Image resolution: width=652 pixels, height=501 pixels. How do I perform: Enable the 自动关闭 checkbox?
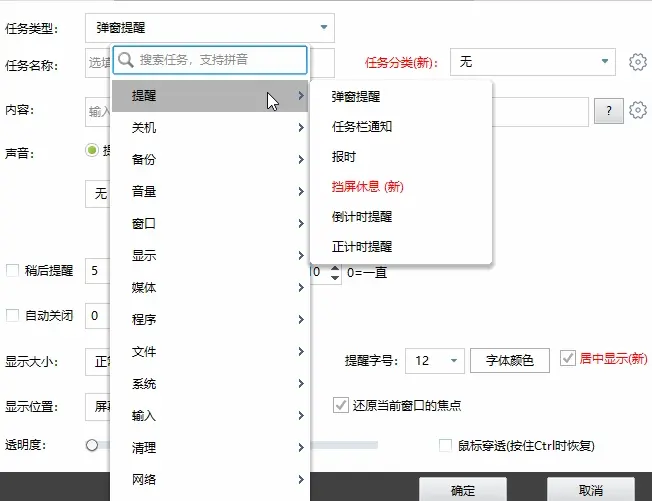pyautogui.click(x=12, y=316)
